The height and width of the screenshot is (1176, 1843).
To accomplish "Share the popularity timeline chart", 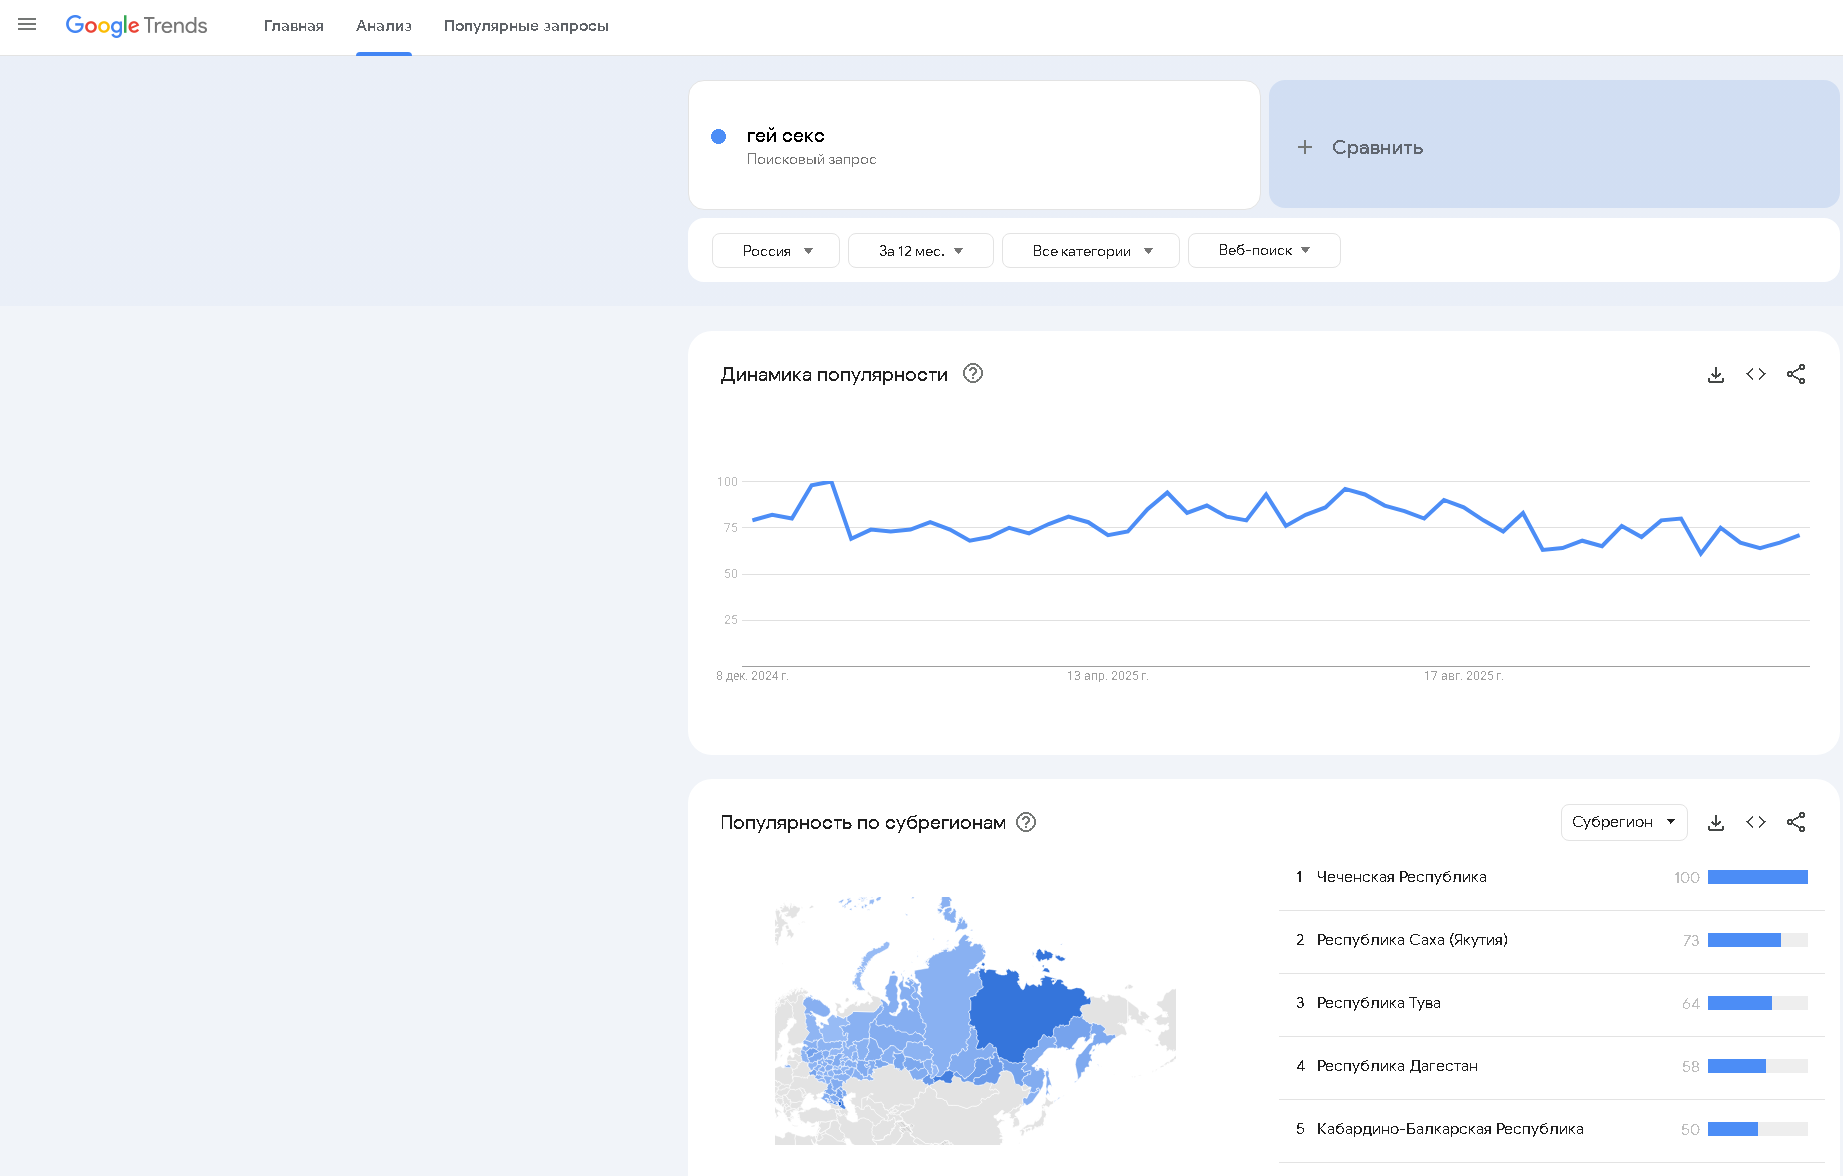I will click(1796, 374).
